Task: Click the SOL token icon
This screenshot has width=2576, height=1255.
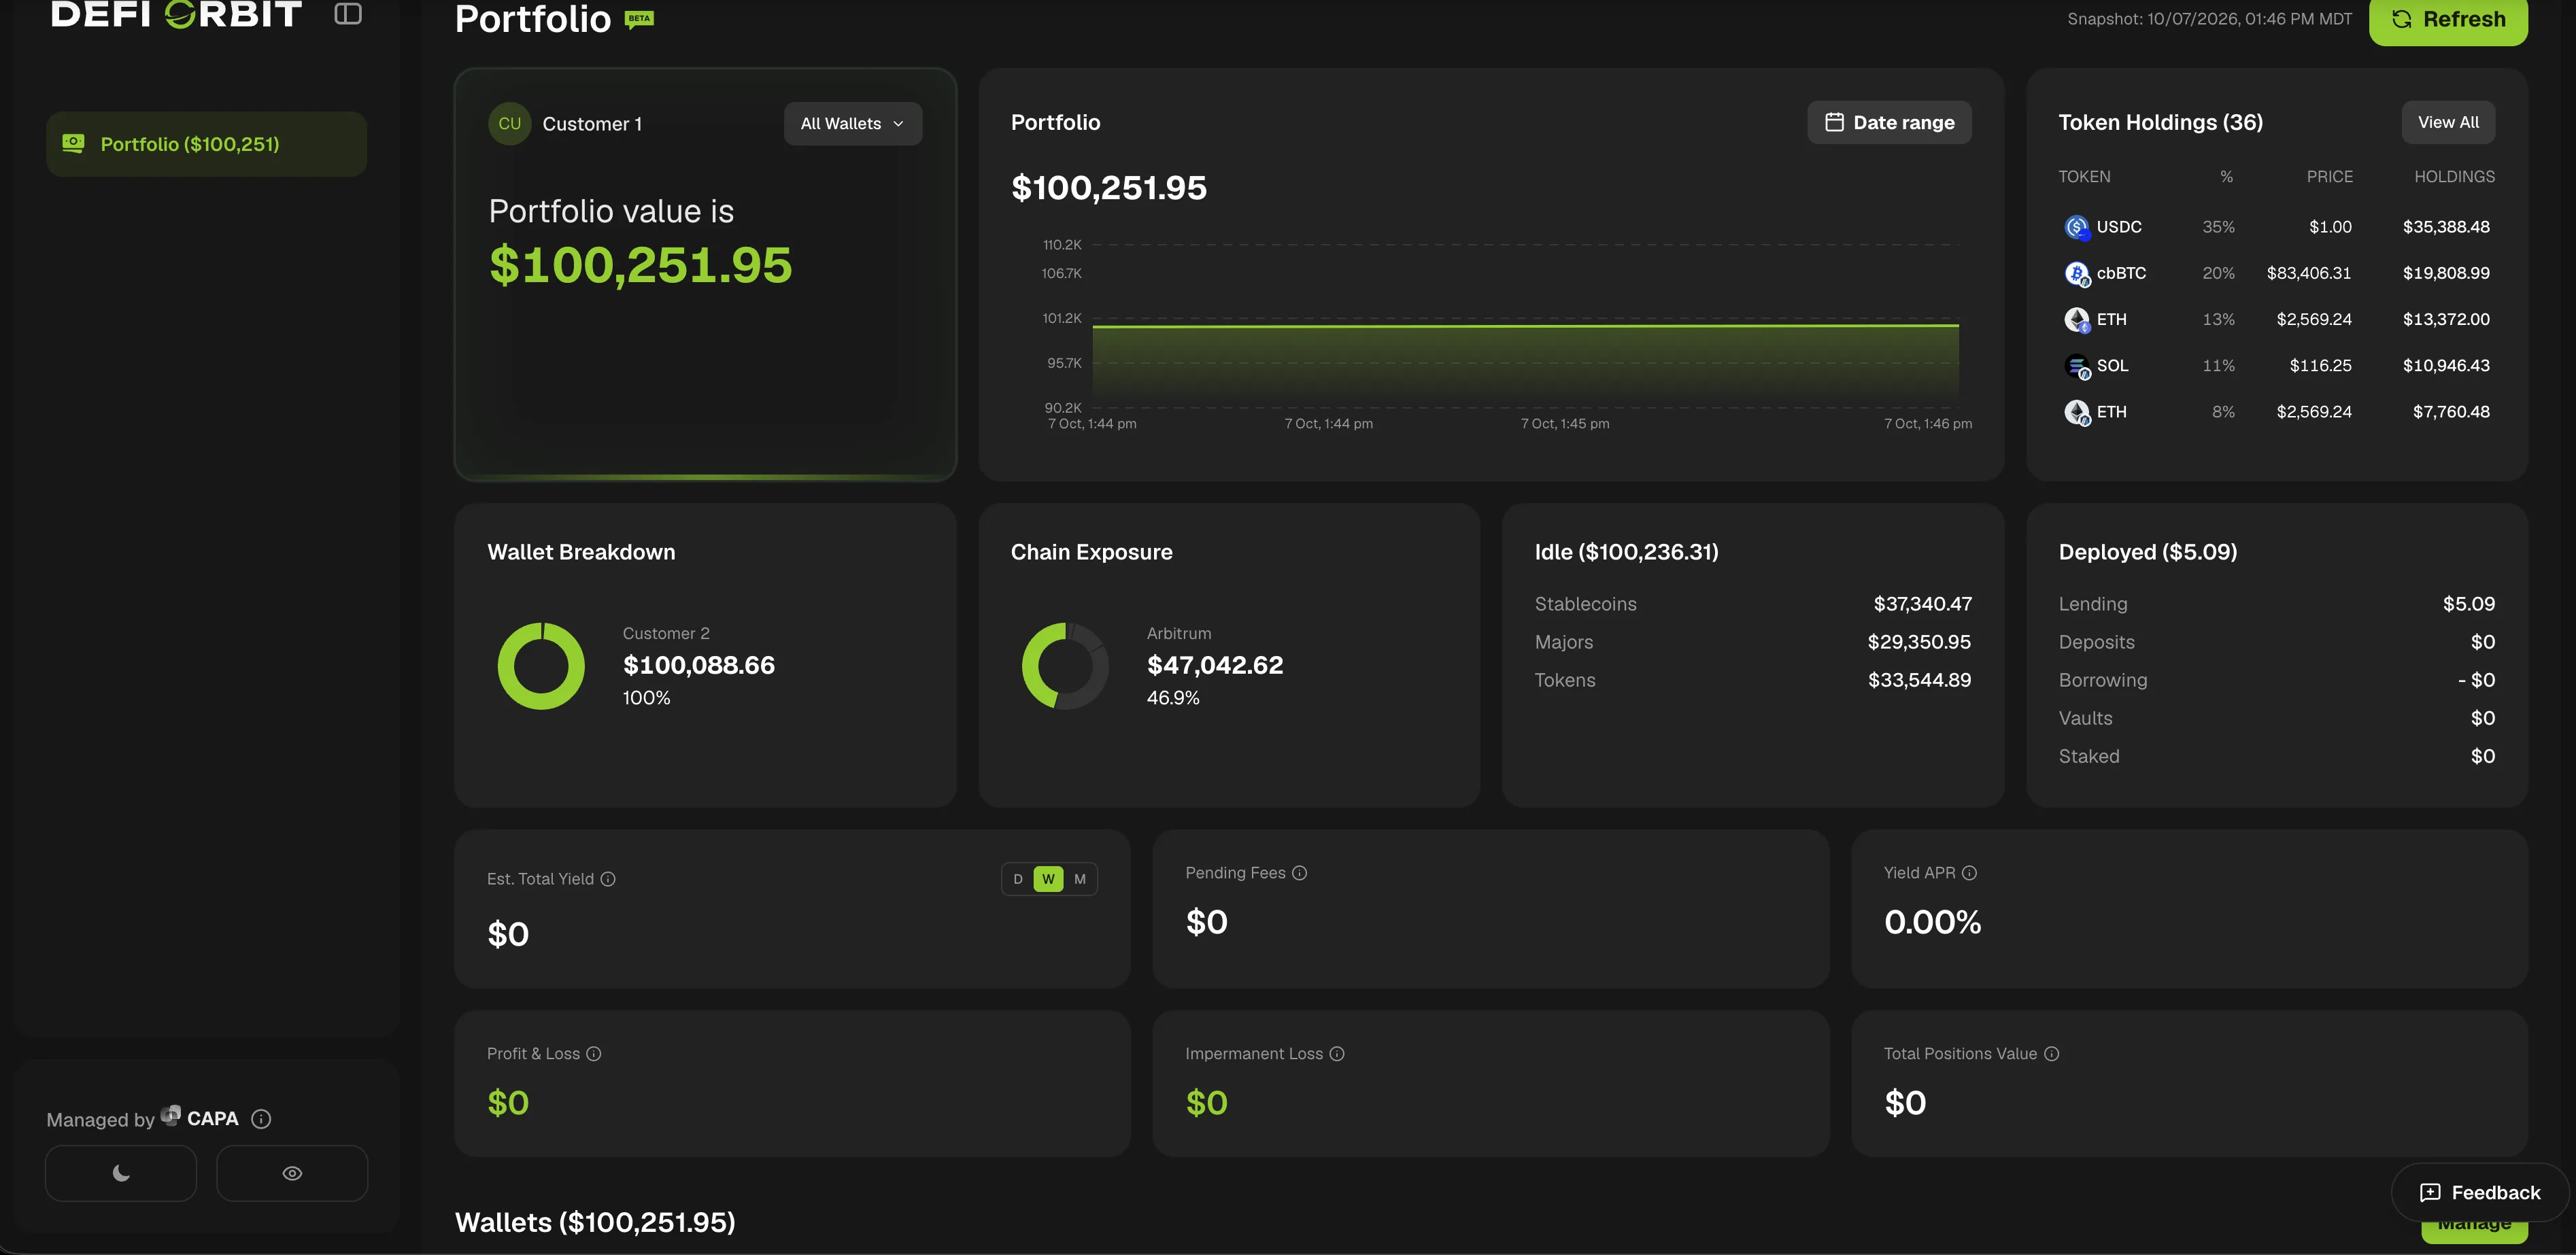Action: [x=2077, y=366]
